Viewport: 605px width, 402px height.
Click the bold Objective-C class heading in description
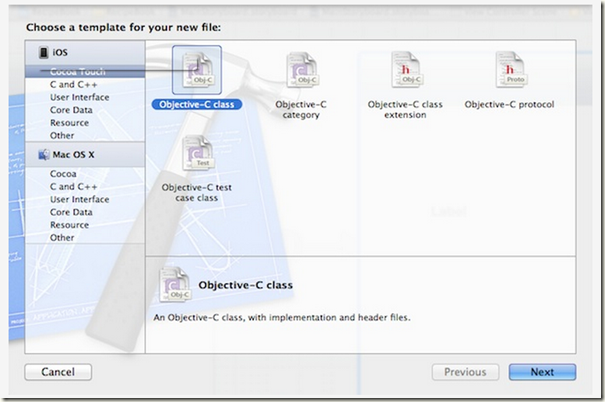coord(245,285)
